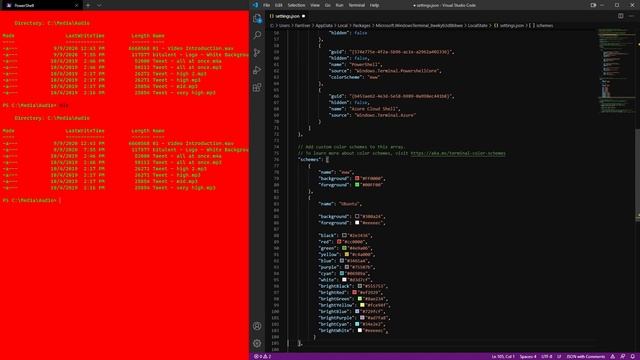Click the VS Code logo icon
The width and height of the screenshot is (640, 360).
coord(256,5)
